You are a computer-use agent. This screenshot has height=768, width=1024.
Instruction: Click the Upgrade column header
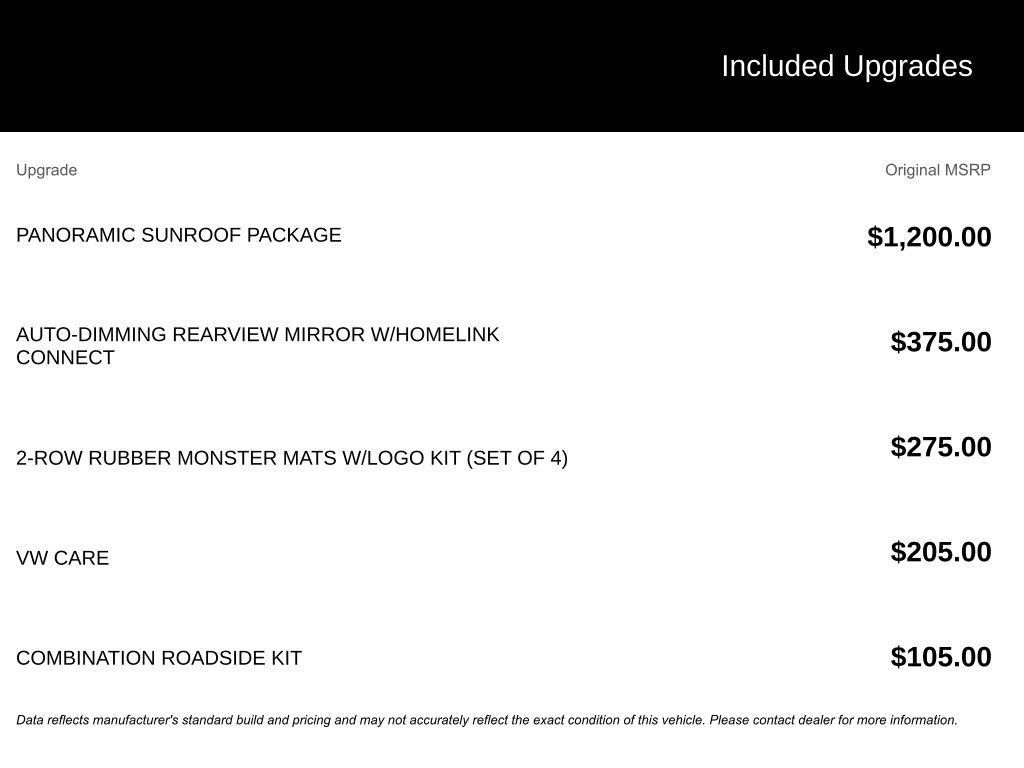(x=46, y=170)
